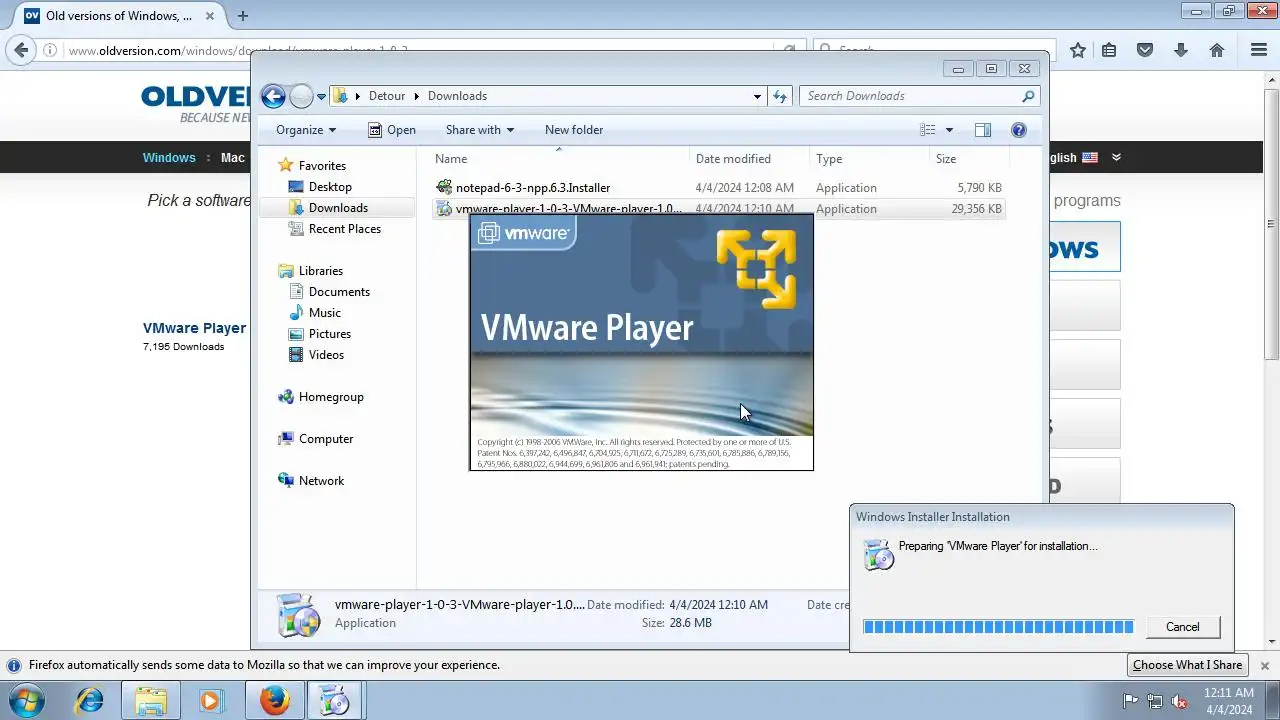Select Downloads in the navigation pane

point(338,208)
